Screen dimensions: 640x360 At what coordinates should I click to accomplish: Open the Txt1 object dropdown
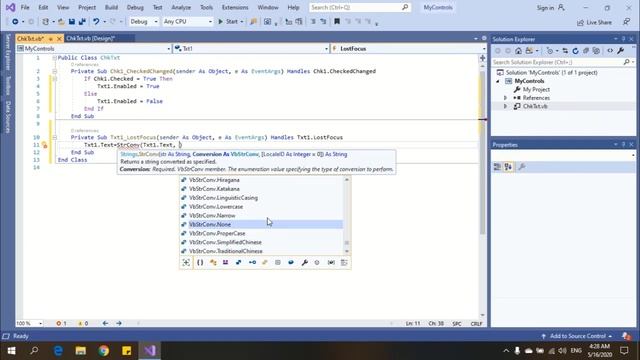click(x=251, y=49)
